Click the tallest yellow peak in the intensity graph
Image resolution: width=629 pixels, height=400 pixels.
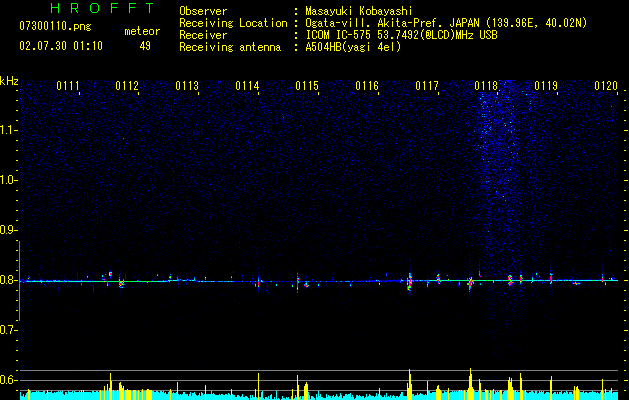[470, 384]
